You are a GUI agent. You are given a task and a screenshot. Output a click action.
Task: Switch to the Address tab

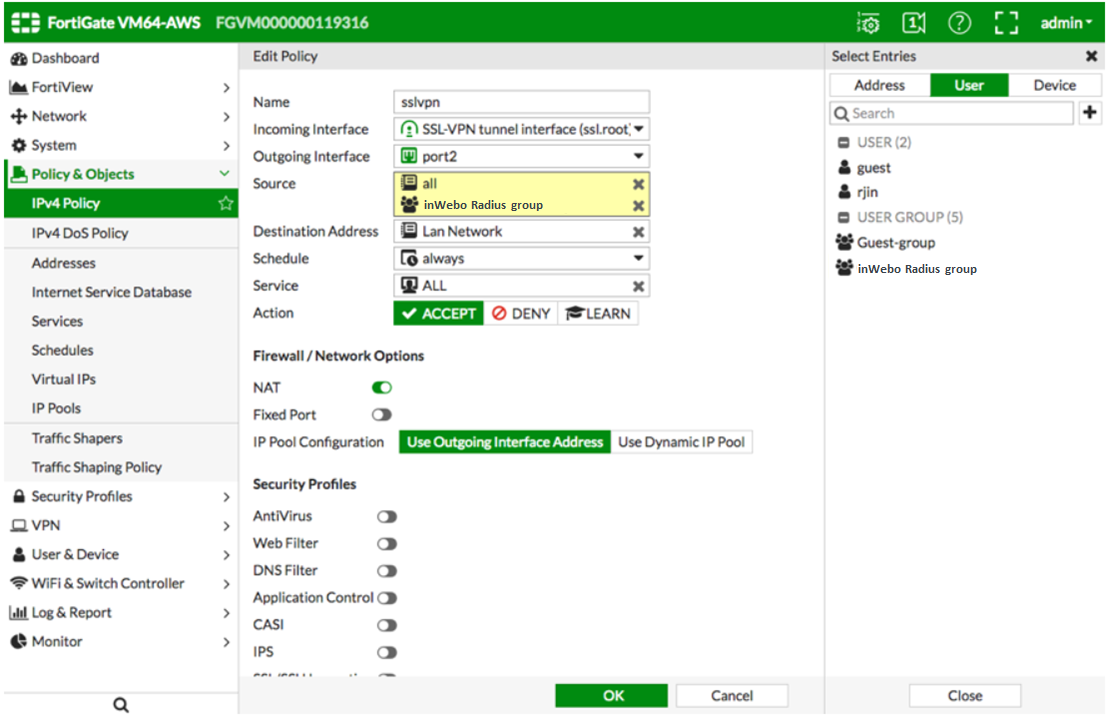click(x=880, y=86)
